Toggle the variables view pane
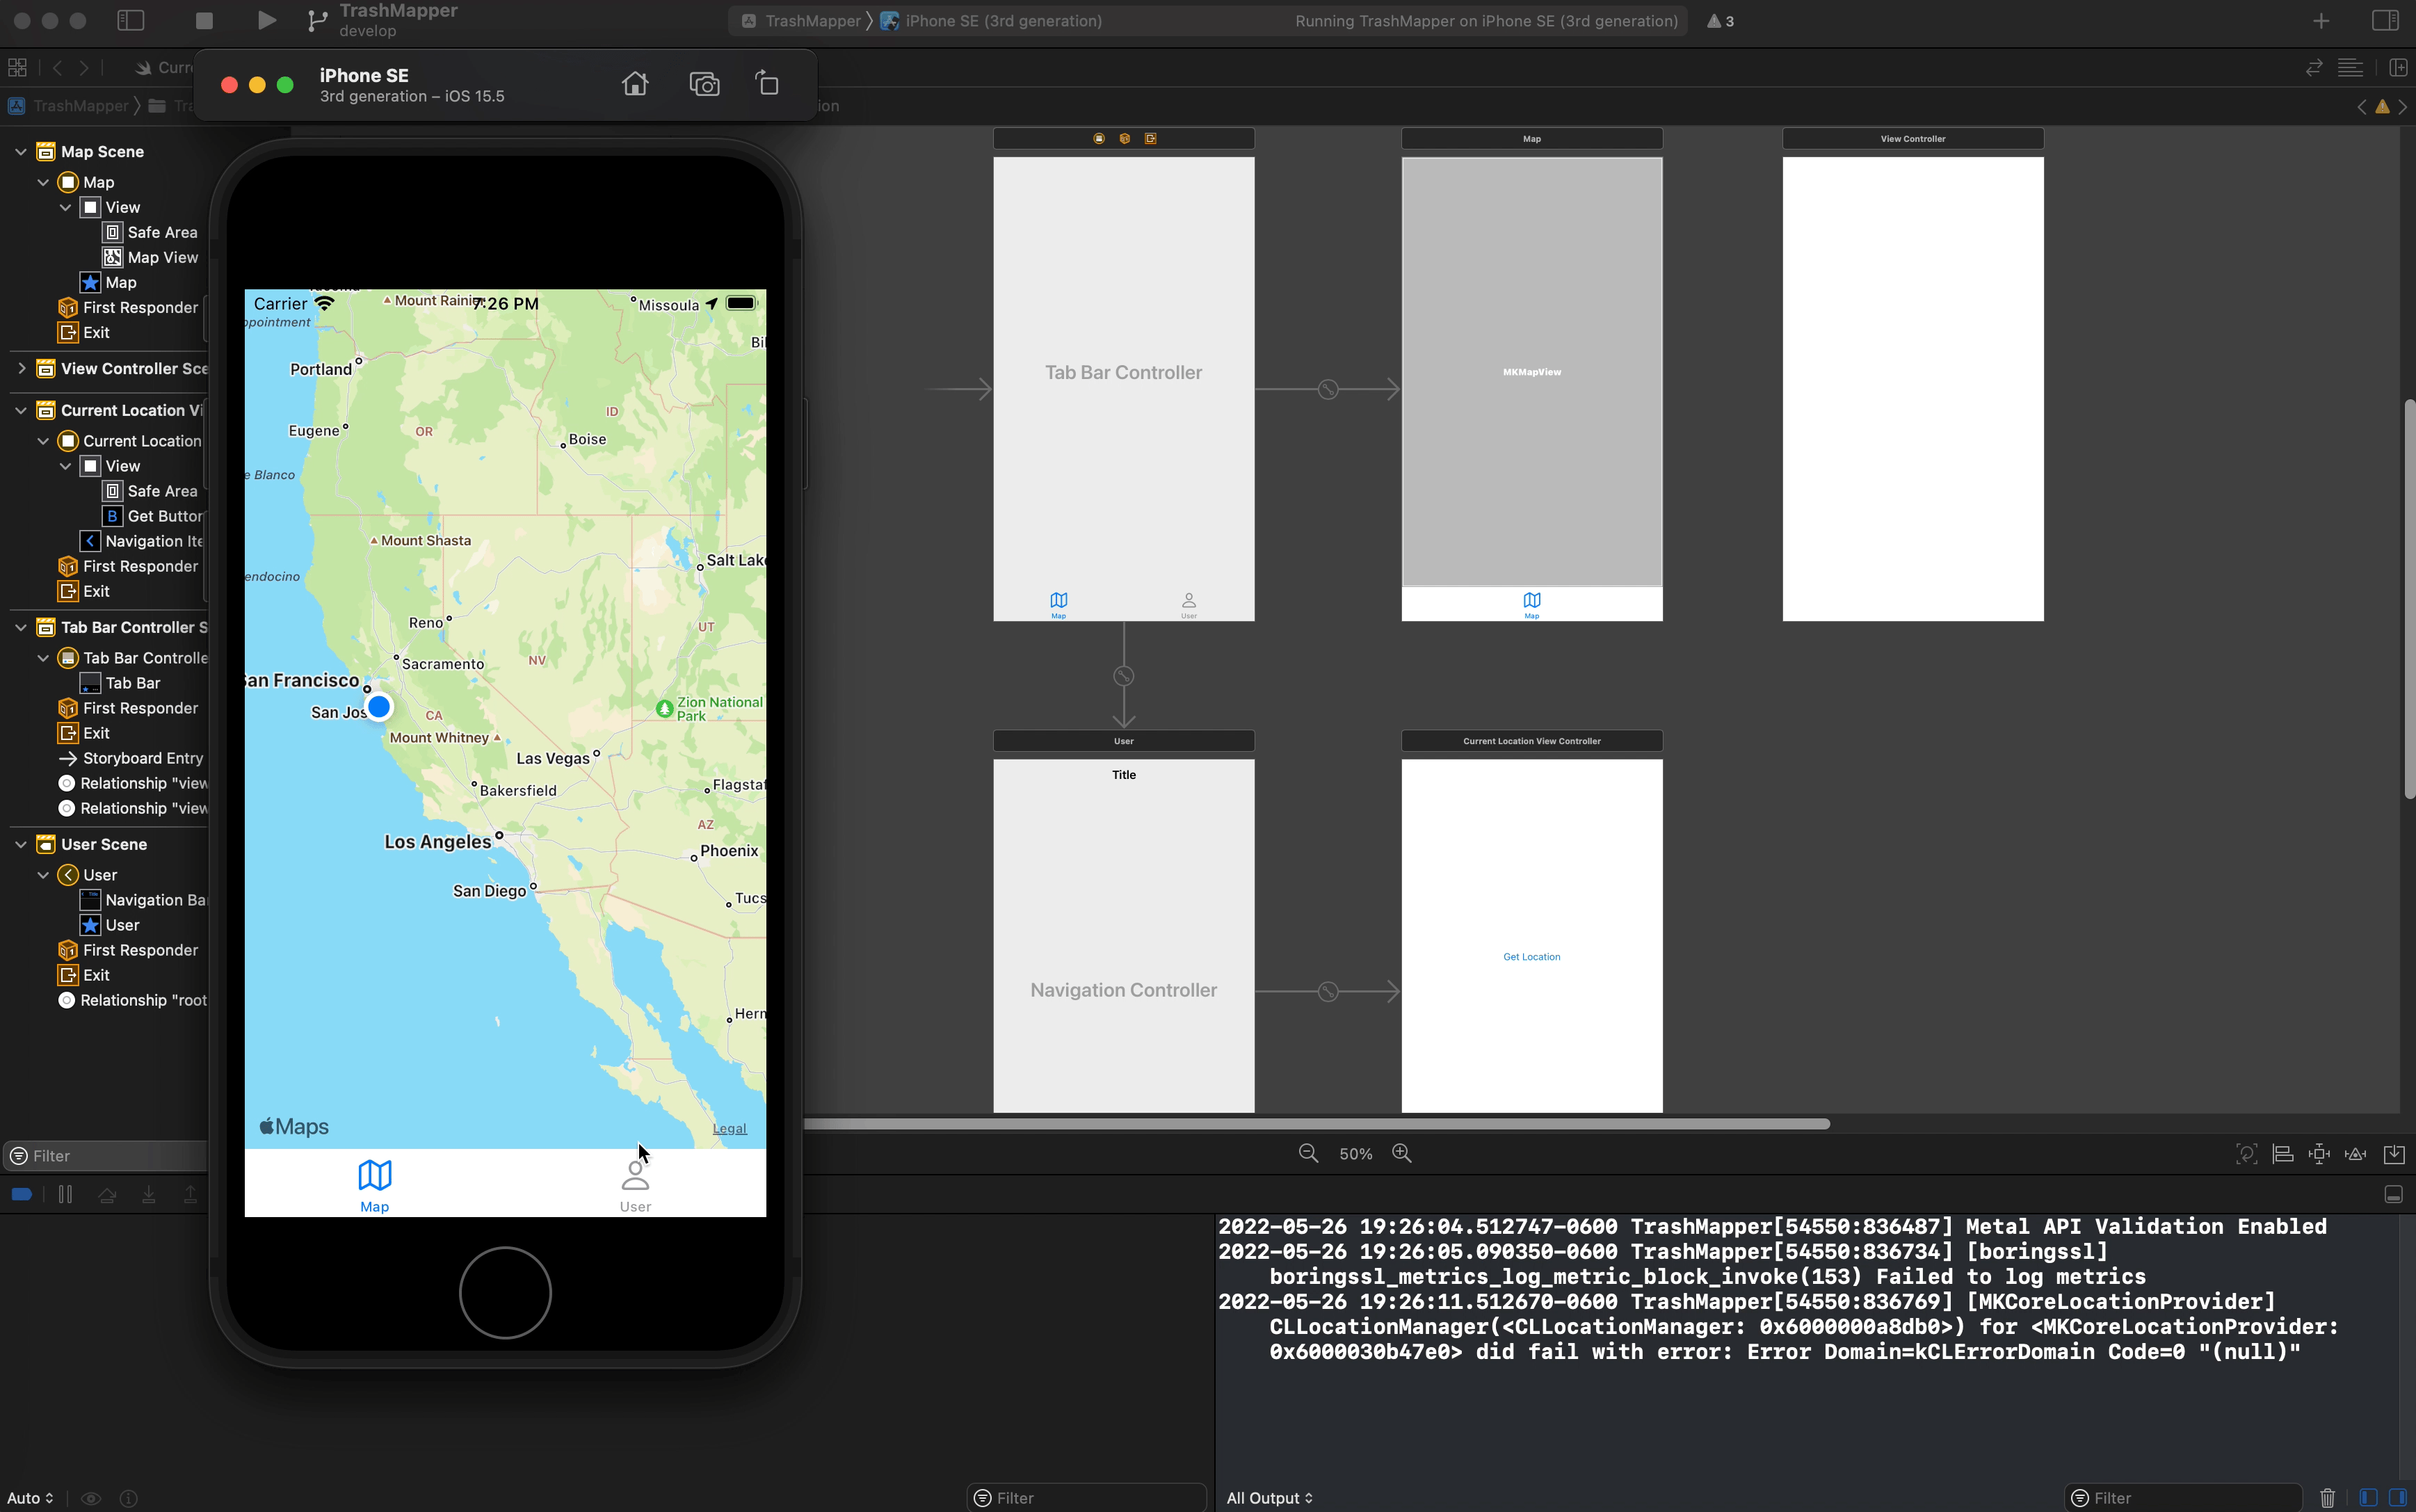Viewport: 2416px width, 1512px height. (2367, 1498)
